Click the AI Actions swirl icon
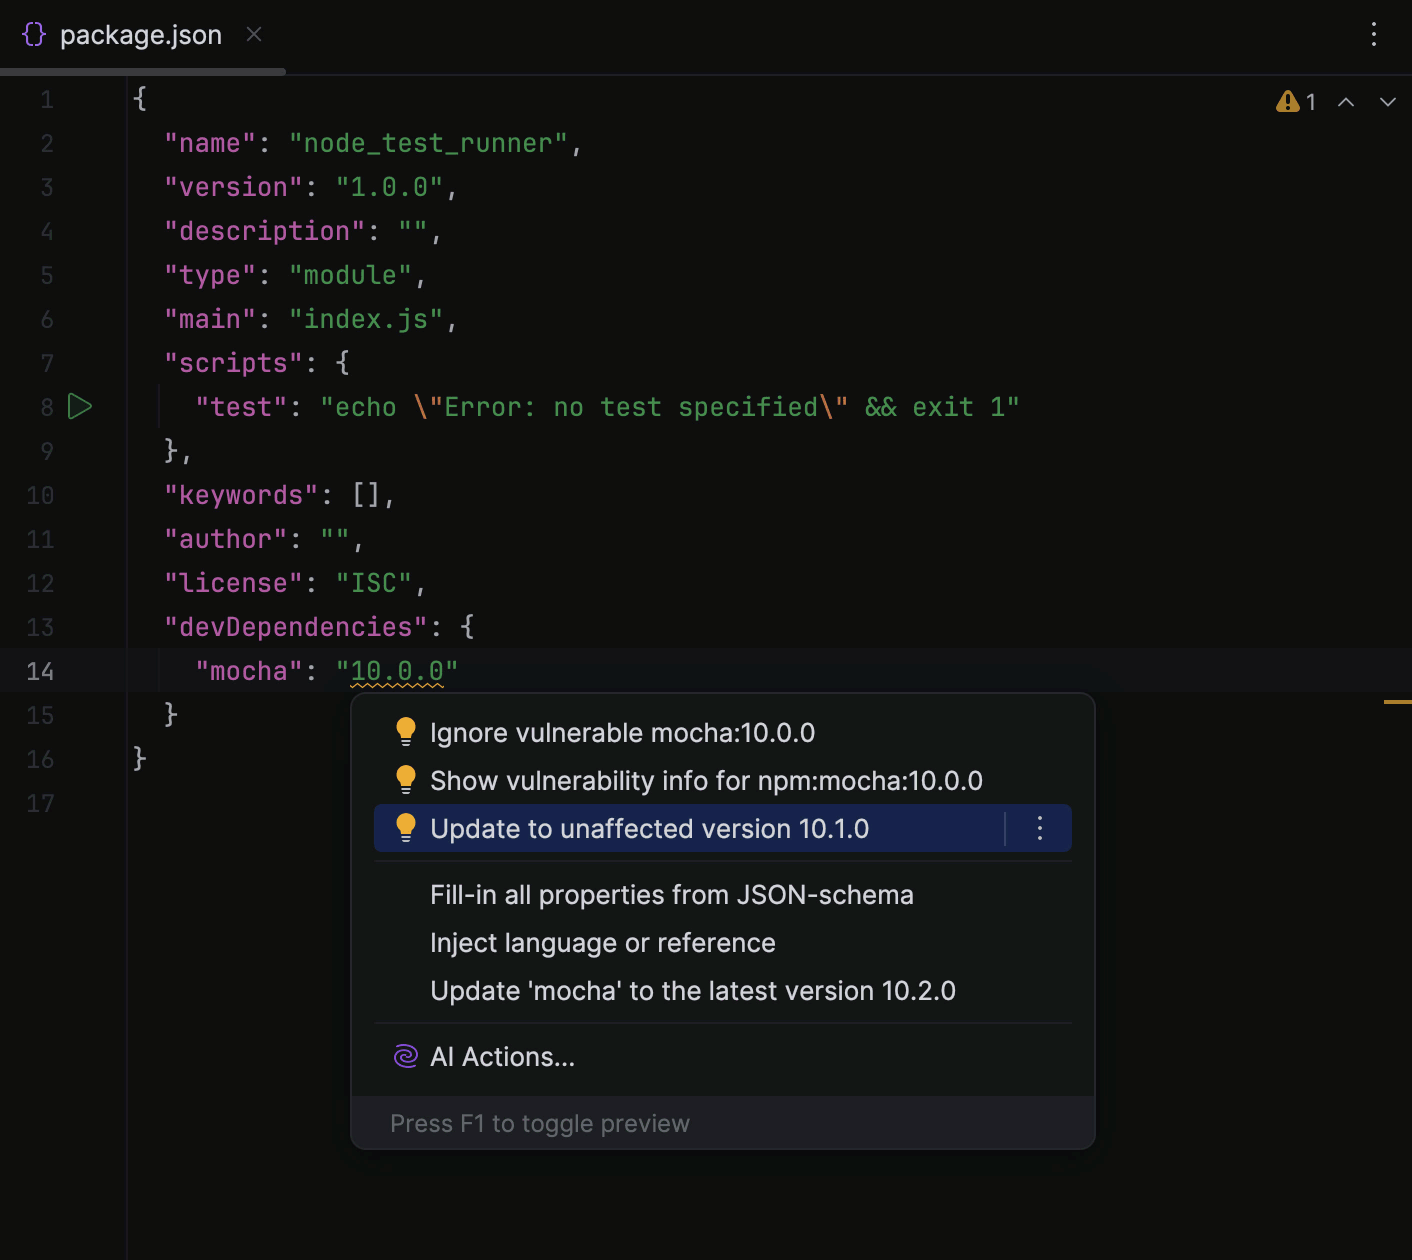The width and height of the screenshot is (1412, 1260). pos(404,1056)
